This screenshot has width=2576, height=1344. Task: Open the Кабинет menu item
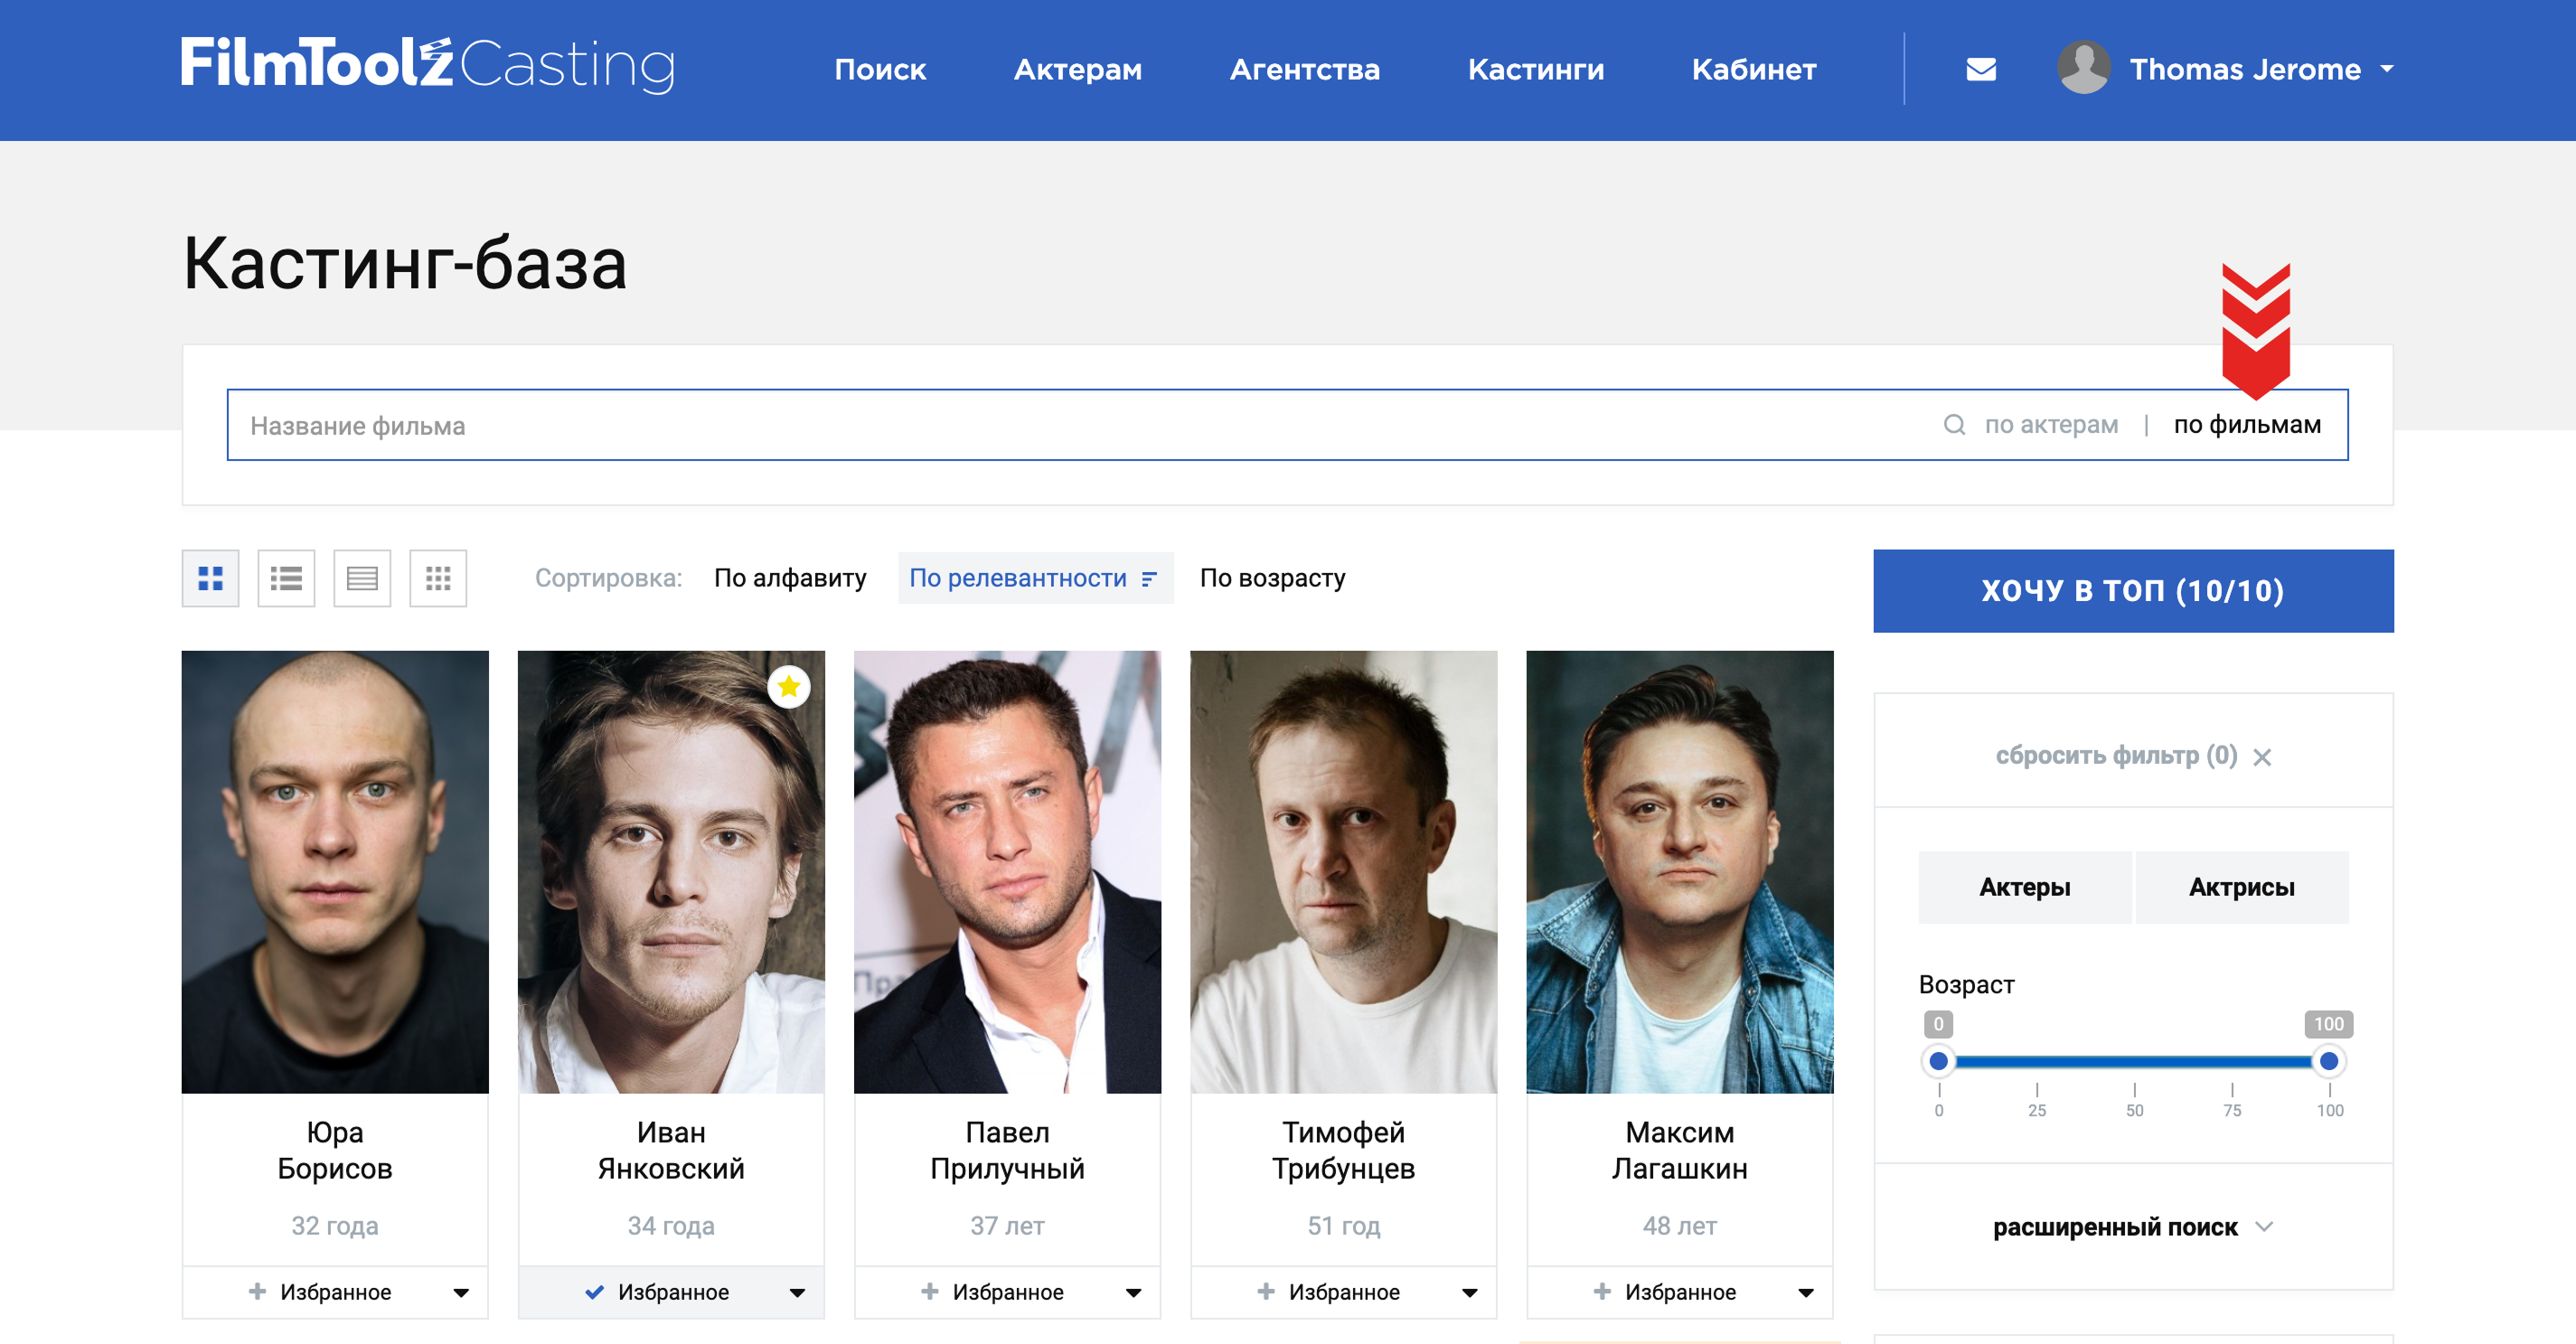coord(1753,69)
